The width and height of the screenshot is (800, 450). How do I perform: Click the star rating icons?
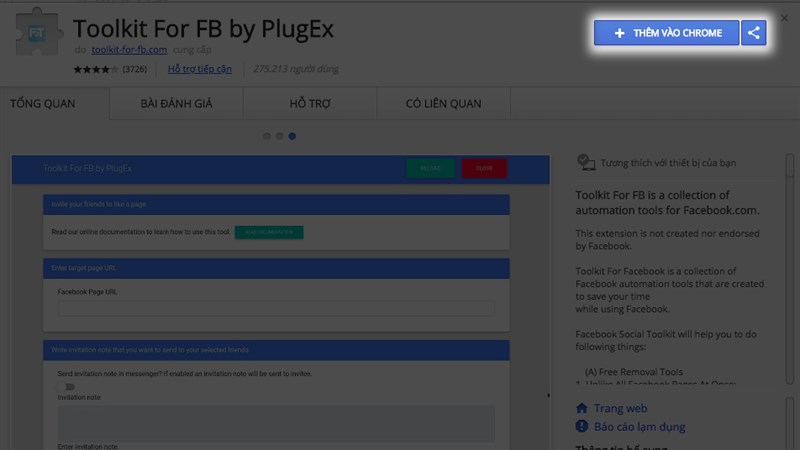(x=95, y=69)
